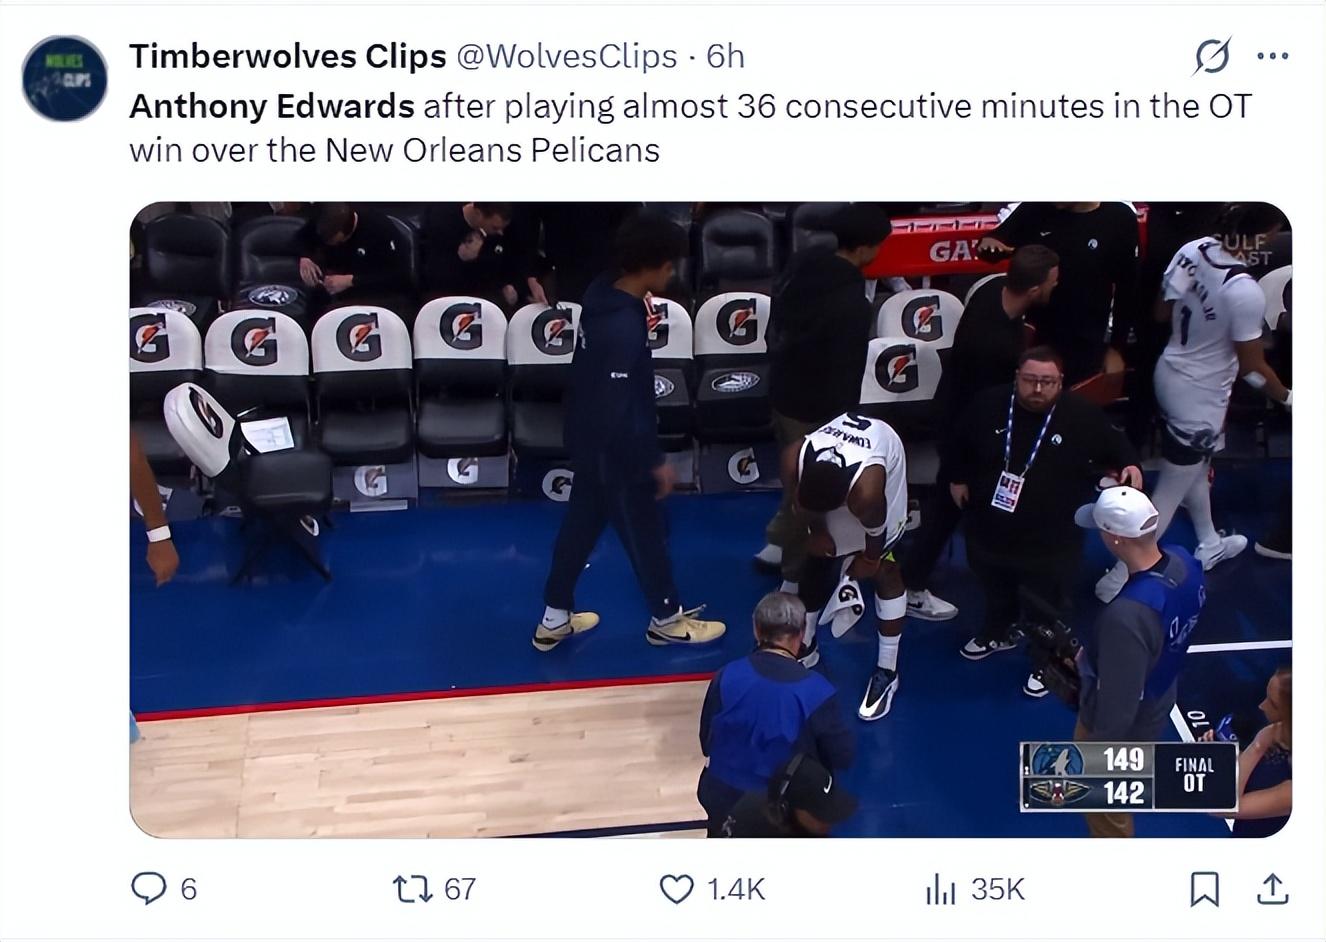Click the 35K views count

[x=998, y=889]
